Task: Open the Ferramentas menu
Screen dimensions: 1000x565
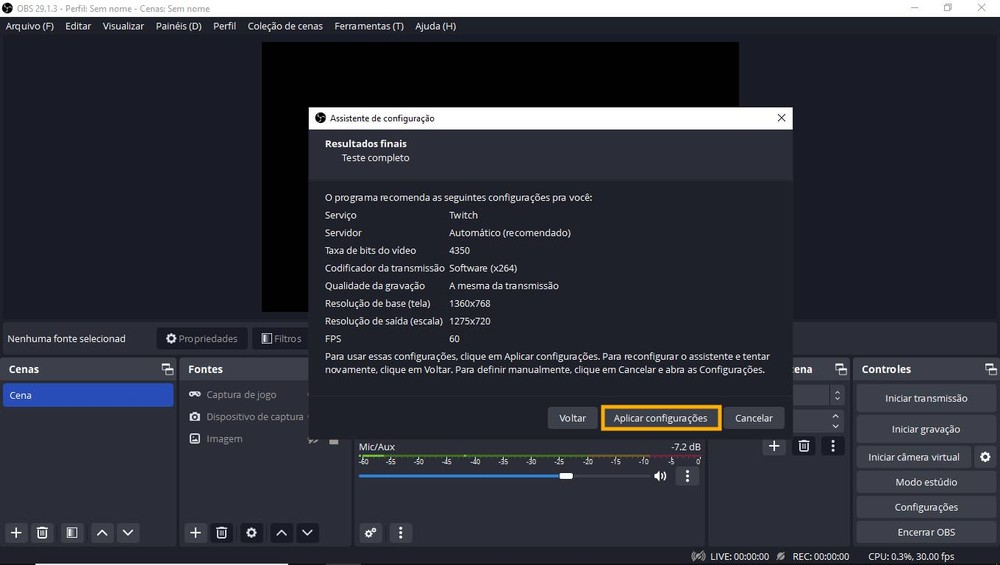Action: coord(369,26)
